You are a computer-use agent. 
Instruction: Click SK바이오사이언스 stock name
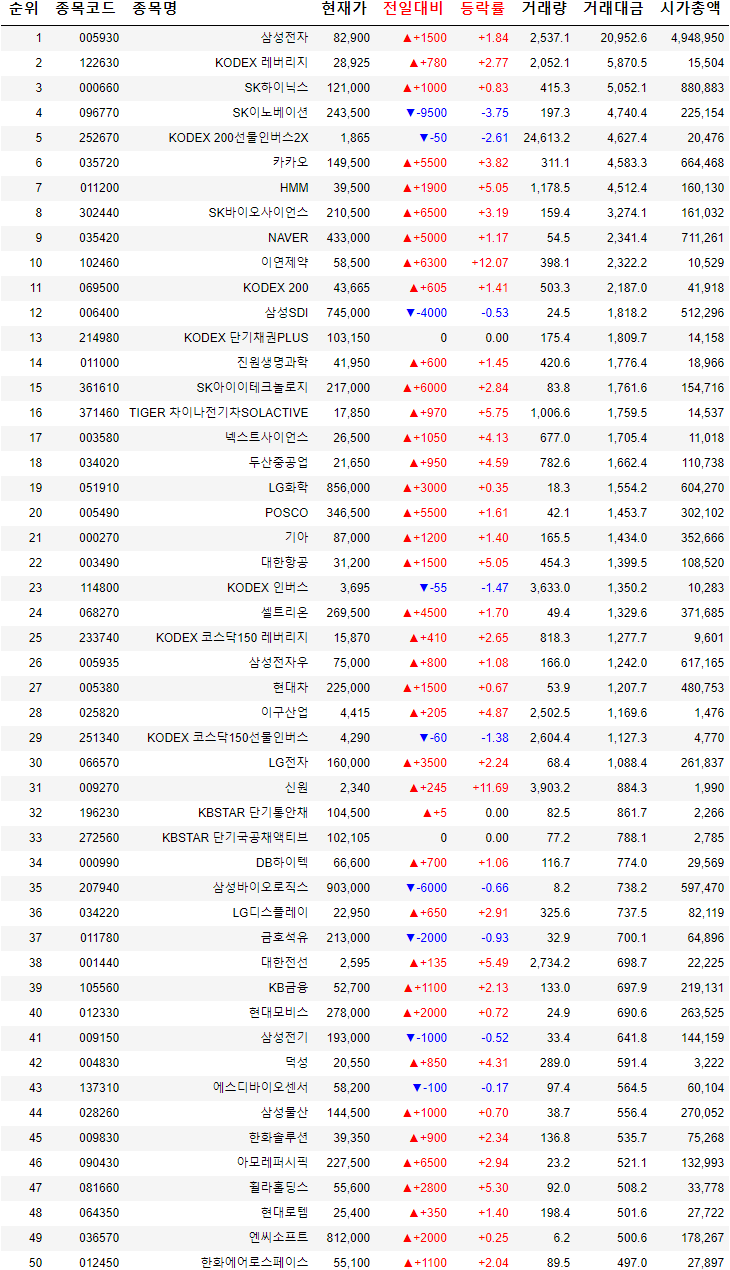click(x=258, y=213)
